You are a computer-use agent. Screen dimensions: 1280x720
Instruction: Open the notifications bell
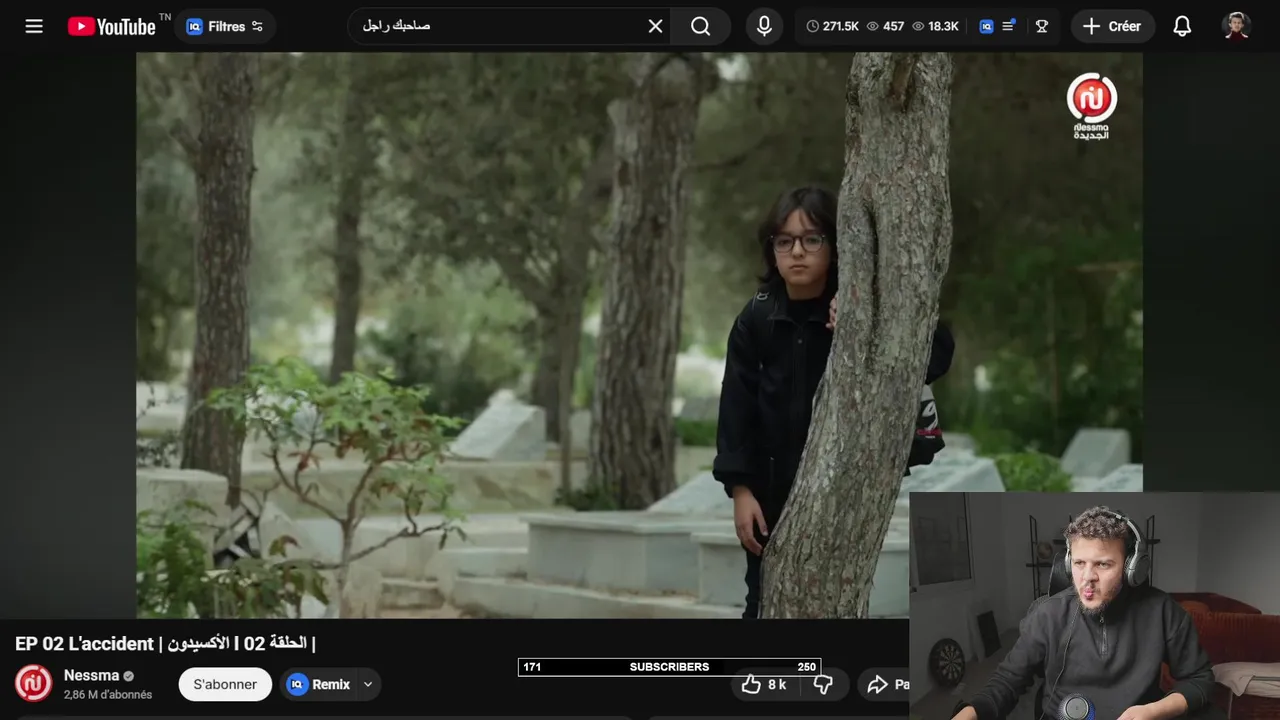1182,26
